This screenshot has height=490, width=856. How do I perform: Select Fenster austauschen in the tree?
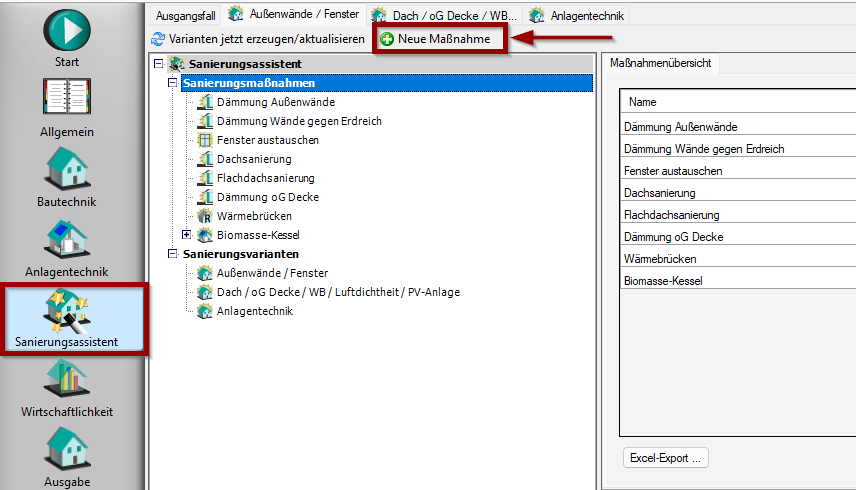253,140
